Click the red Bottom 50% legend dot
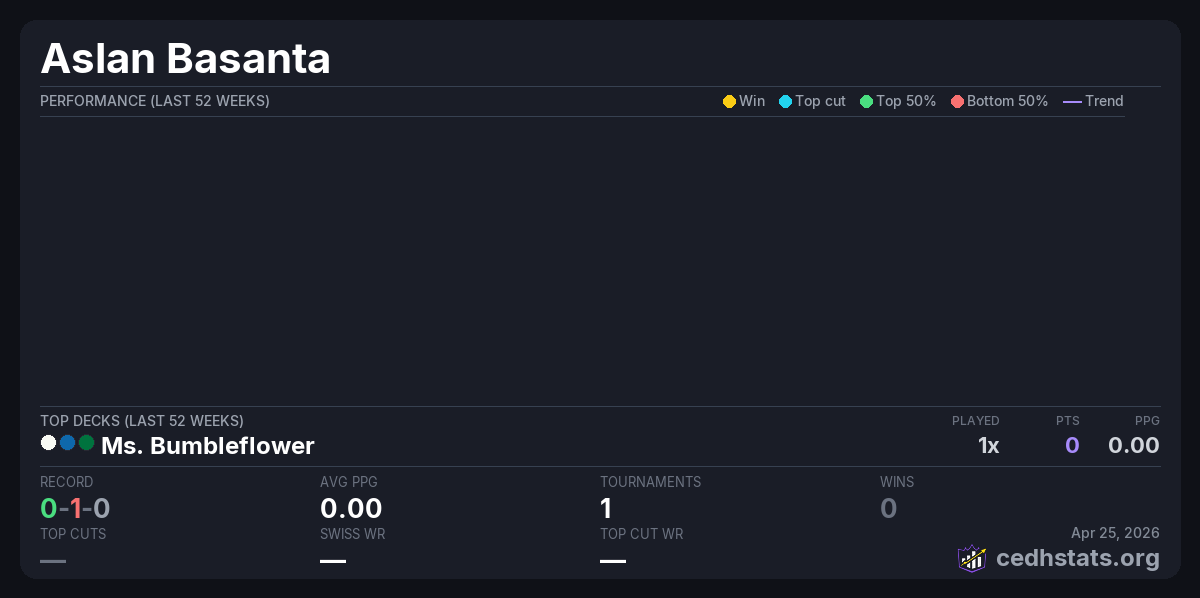 (x=957, y=101)
